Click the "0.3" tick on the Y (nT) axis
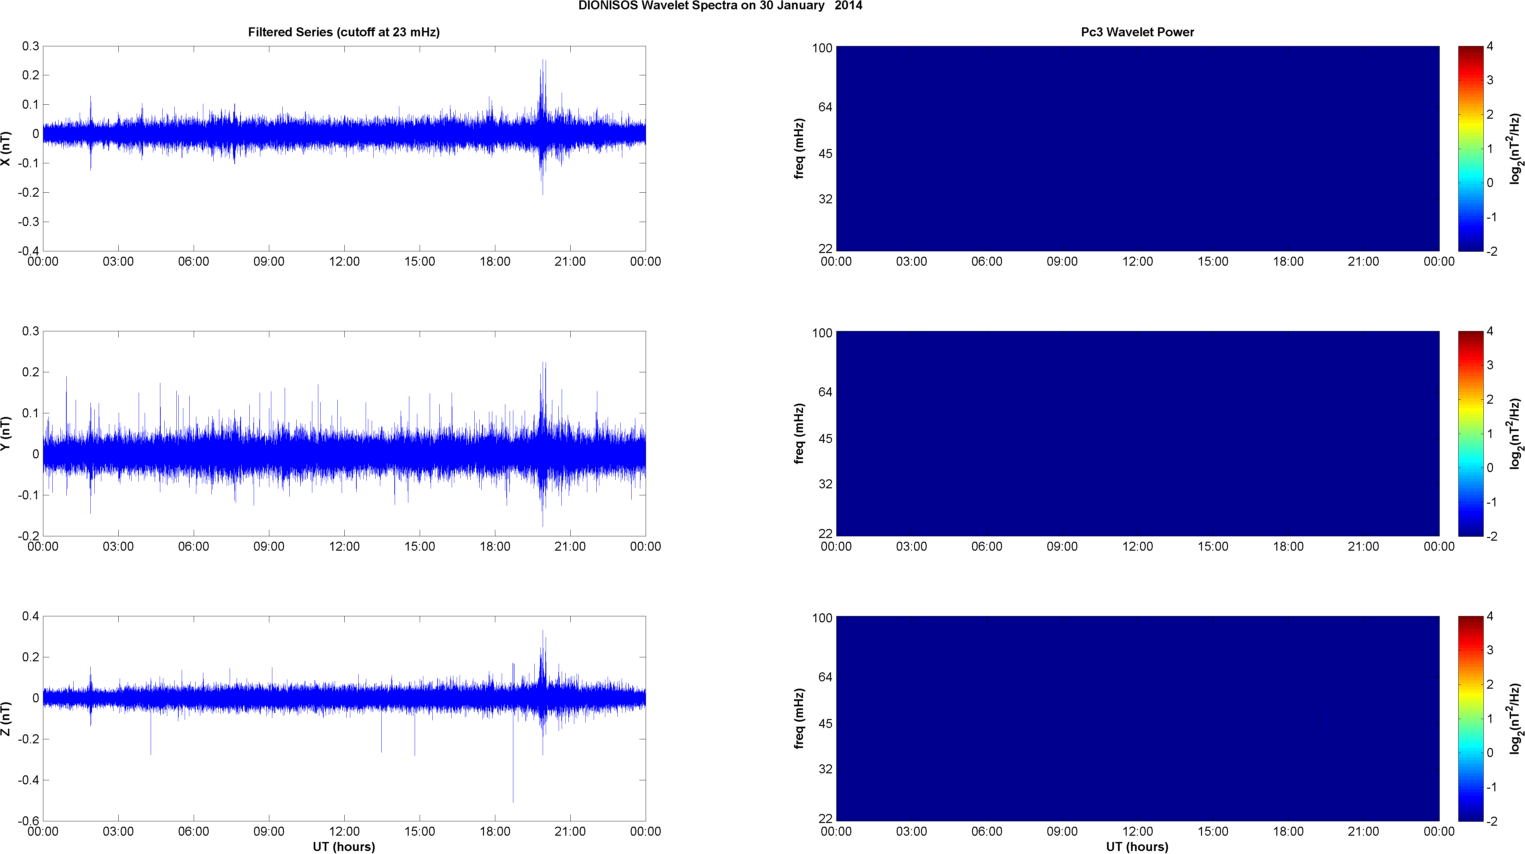Screen dimensions: 1525x854 (x=31, y=331)
